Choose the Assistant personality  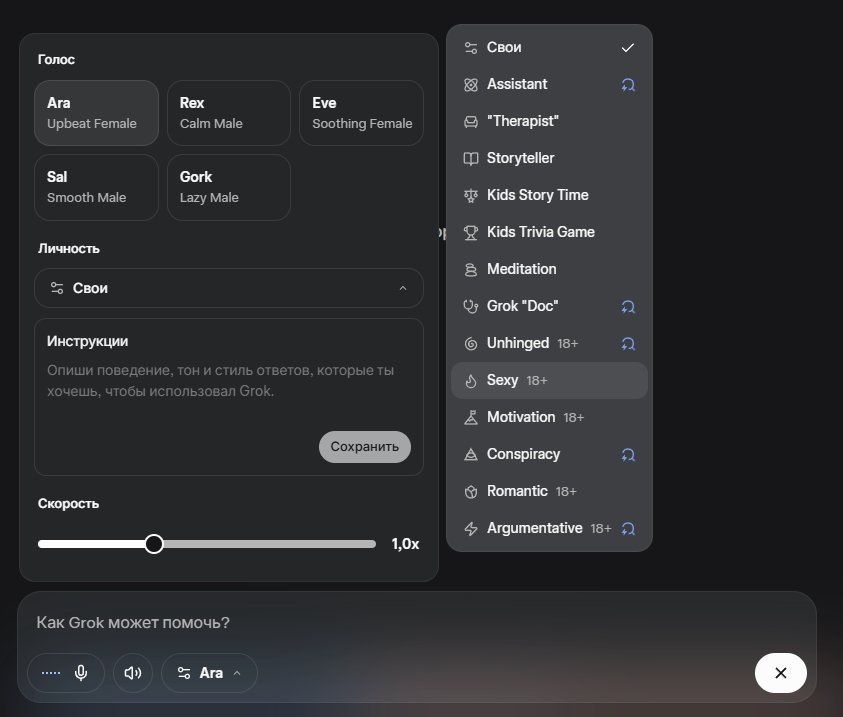549,84
